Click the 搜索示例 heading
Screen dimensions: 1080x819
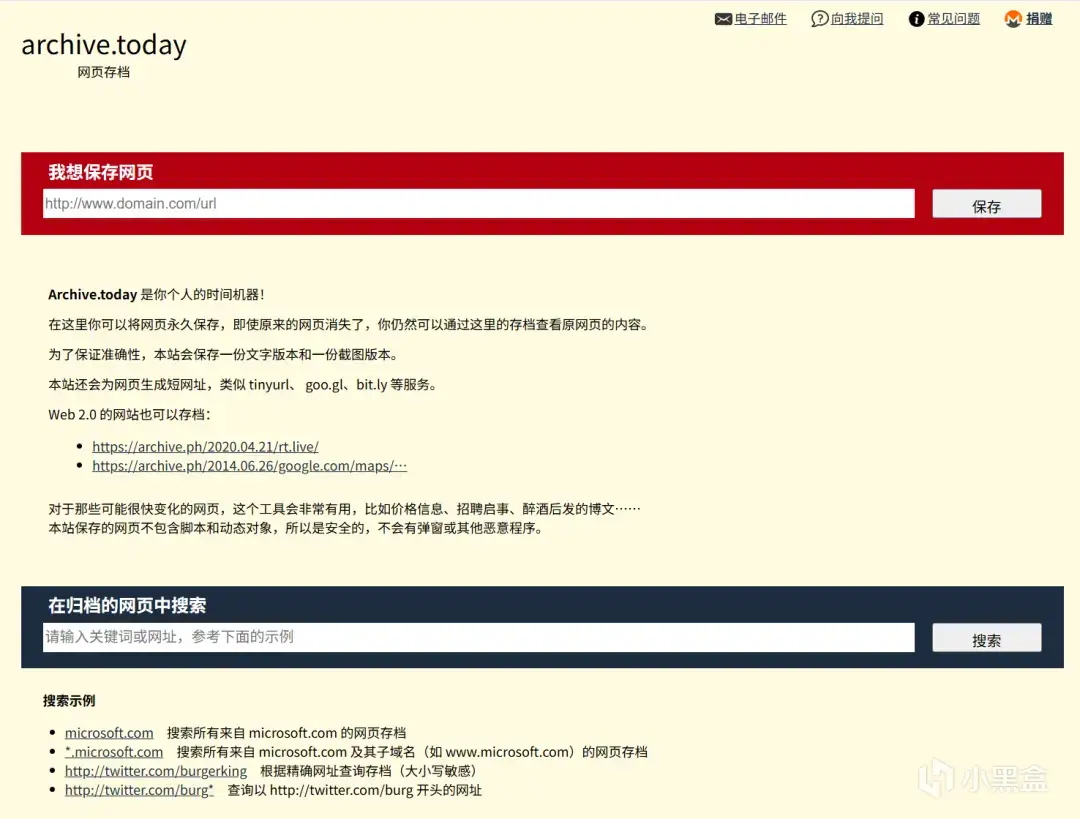click(69, 701)
